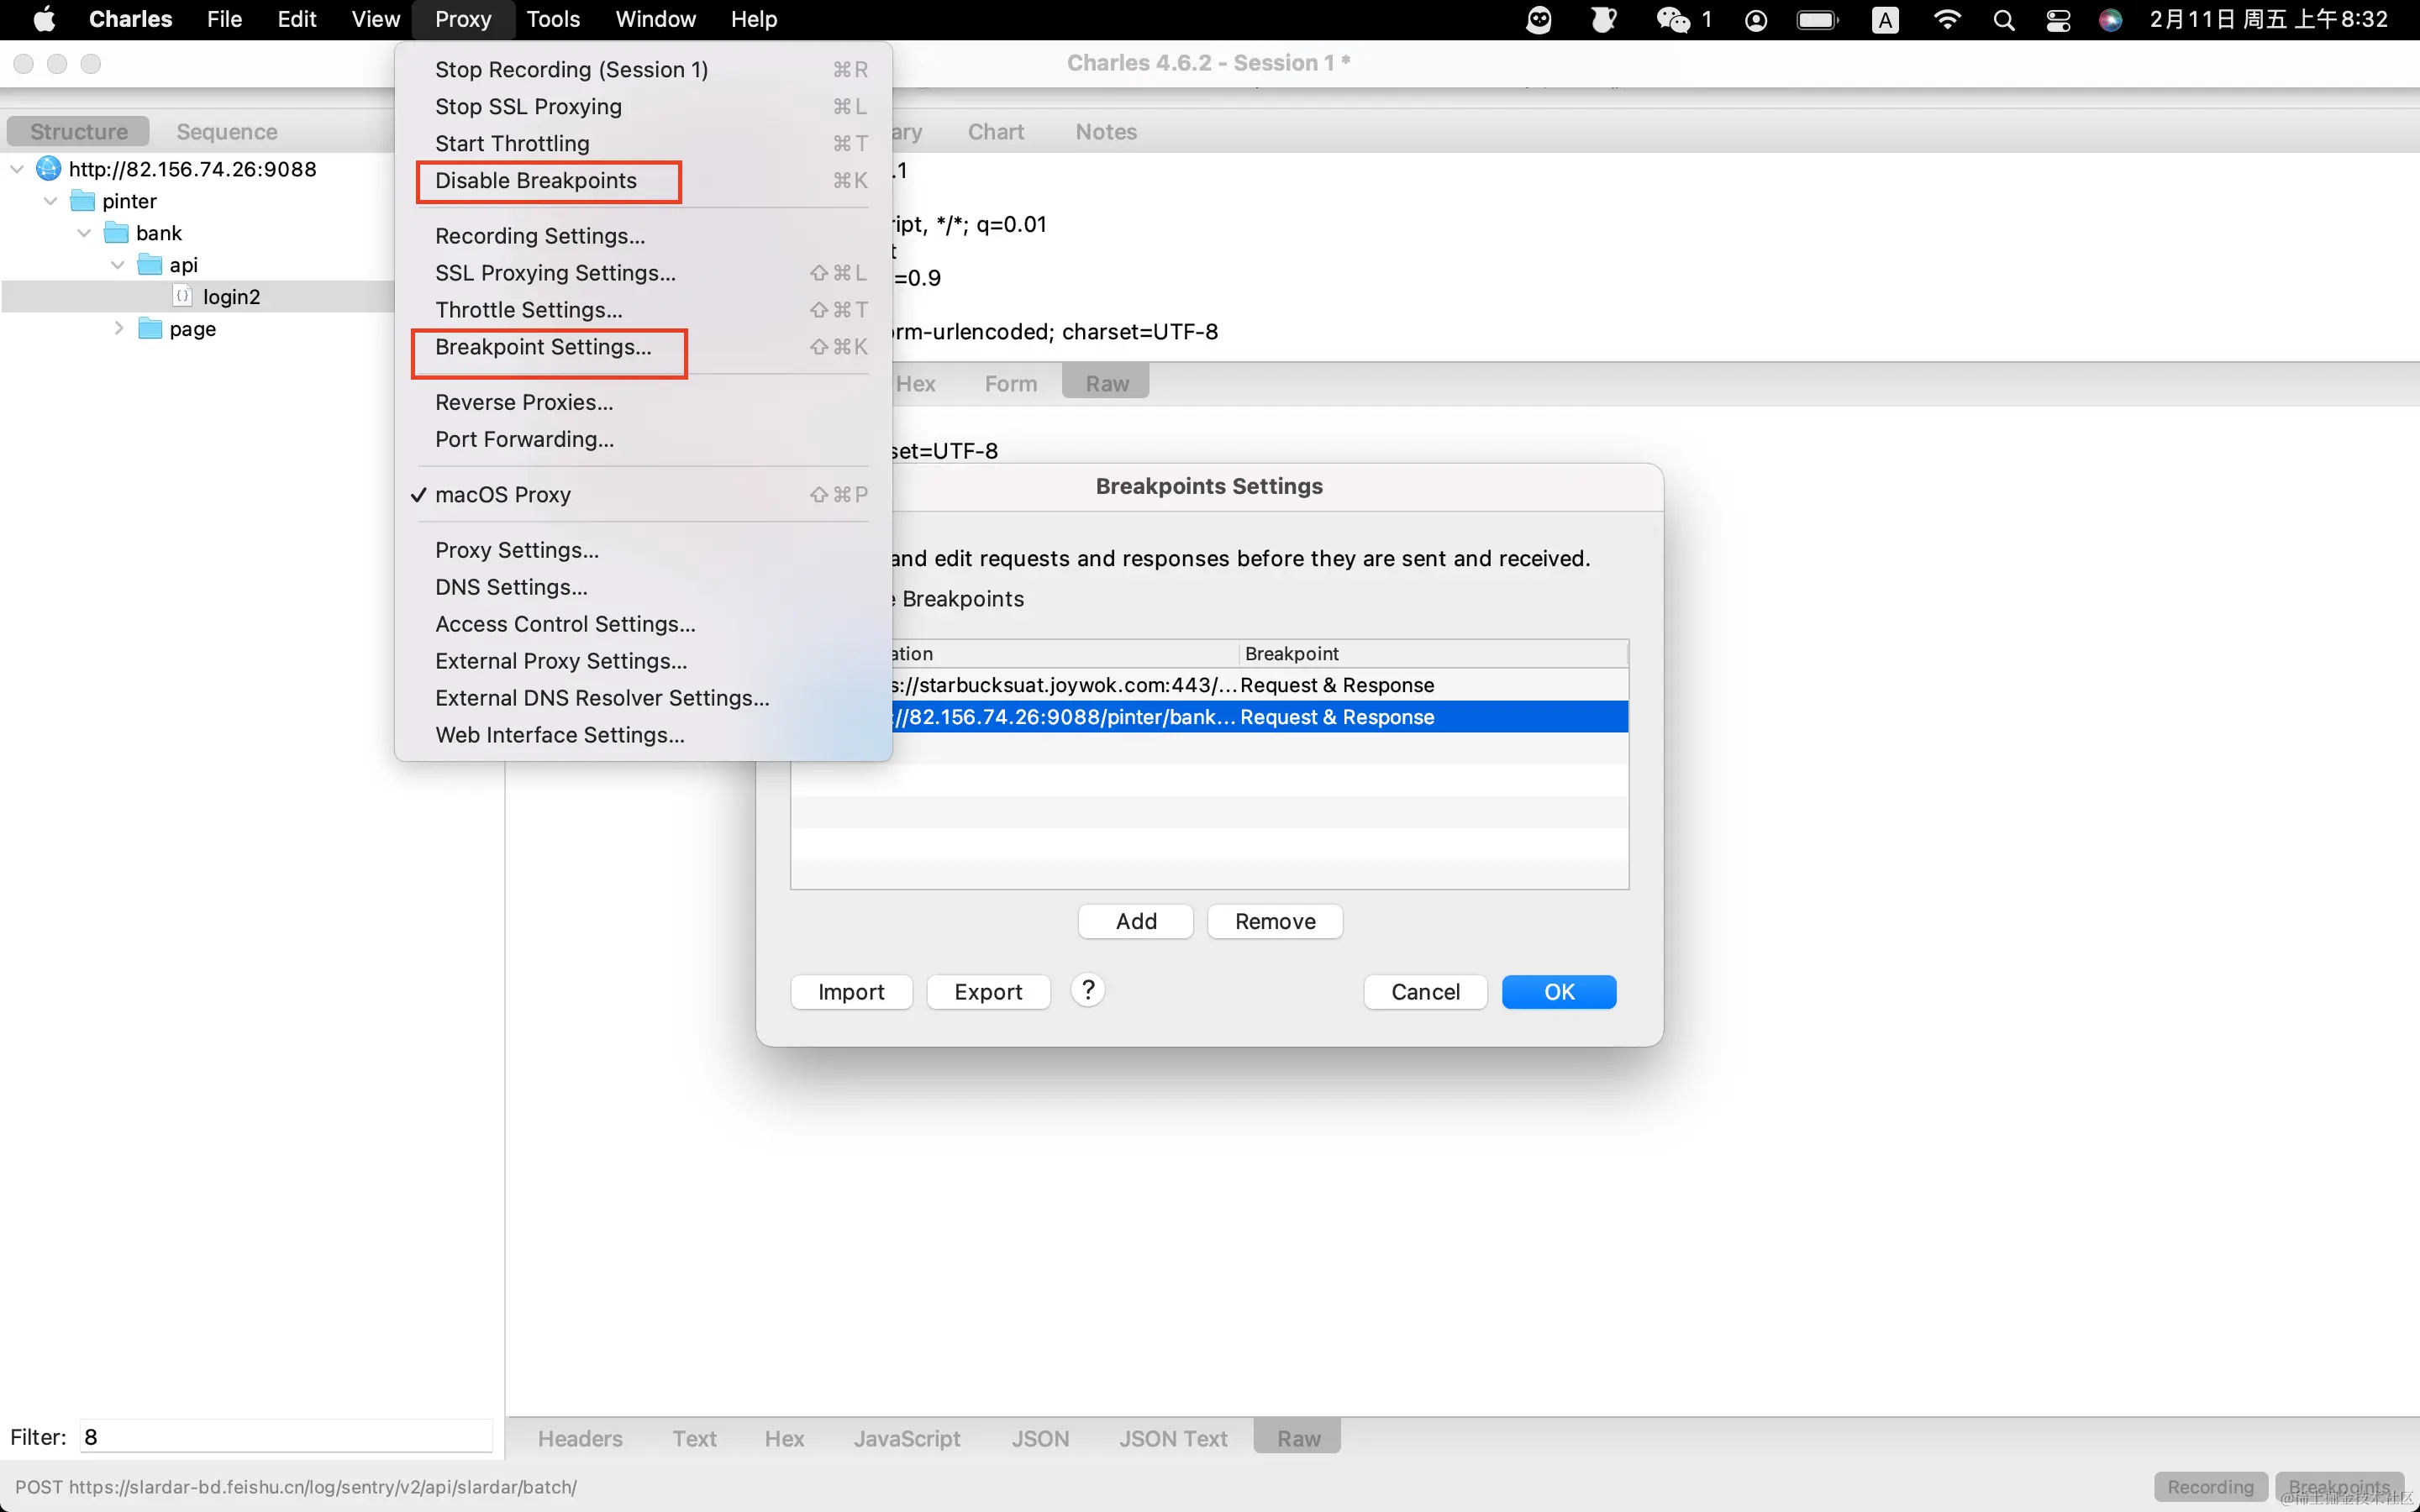Click the Siri icon in menu bar

point(2110,20)
